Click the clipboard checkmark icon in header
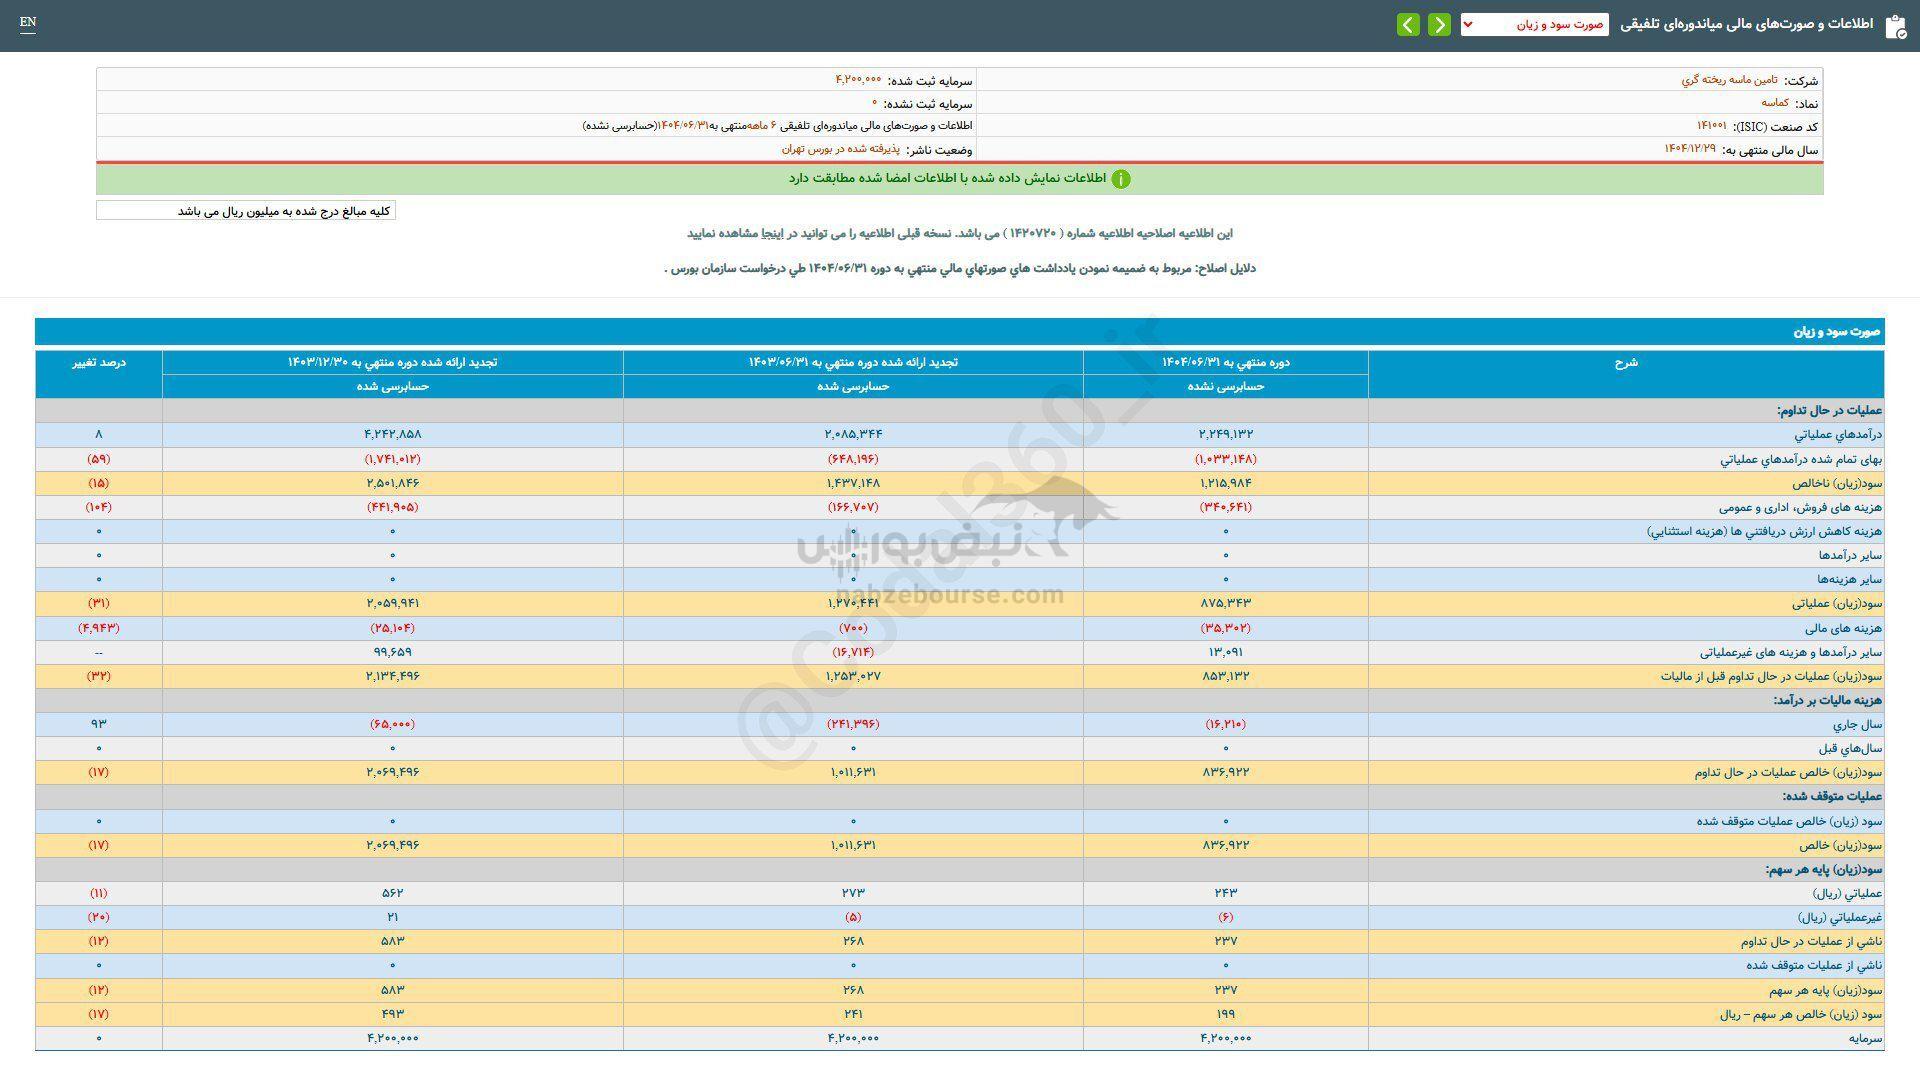 tap(1894, 26)
